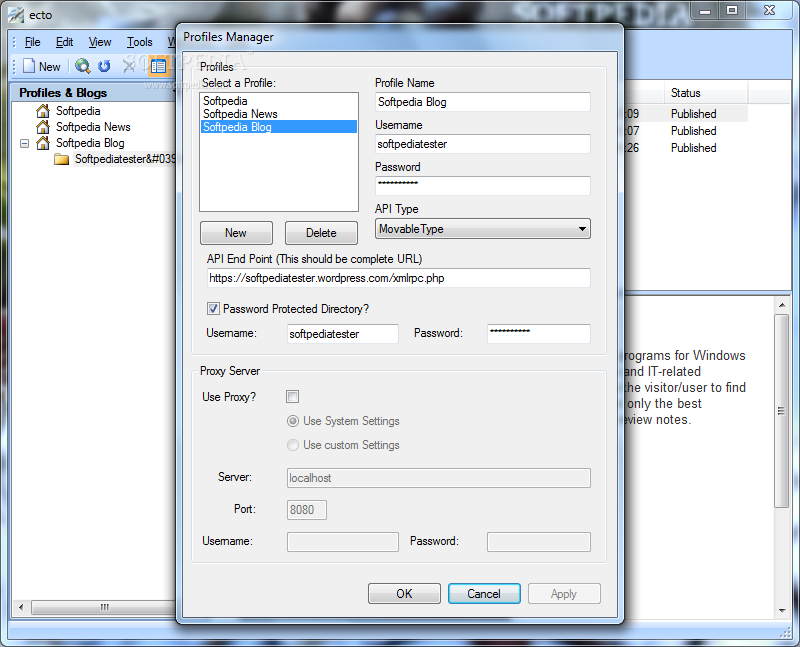Click the proxy Username field
The image size is (800, 647).
[x=342, y=542]
